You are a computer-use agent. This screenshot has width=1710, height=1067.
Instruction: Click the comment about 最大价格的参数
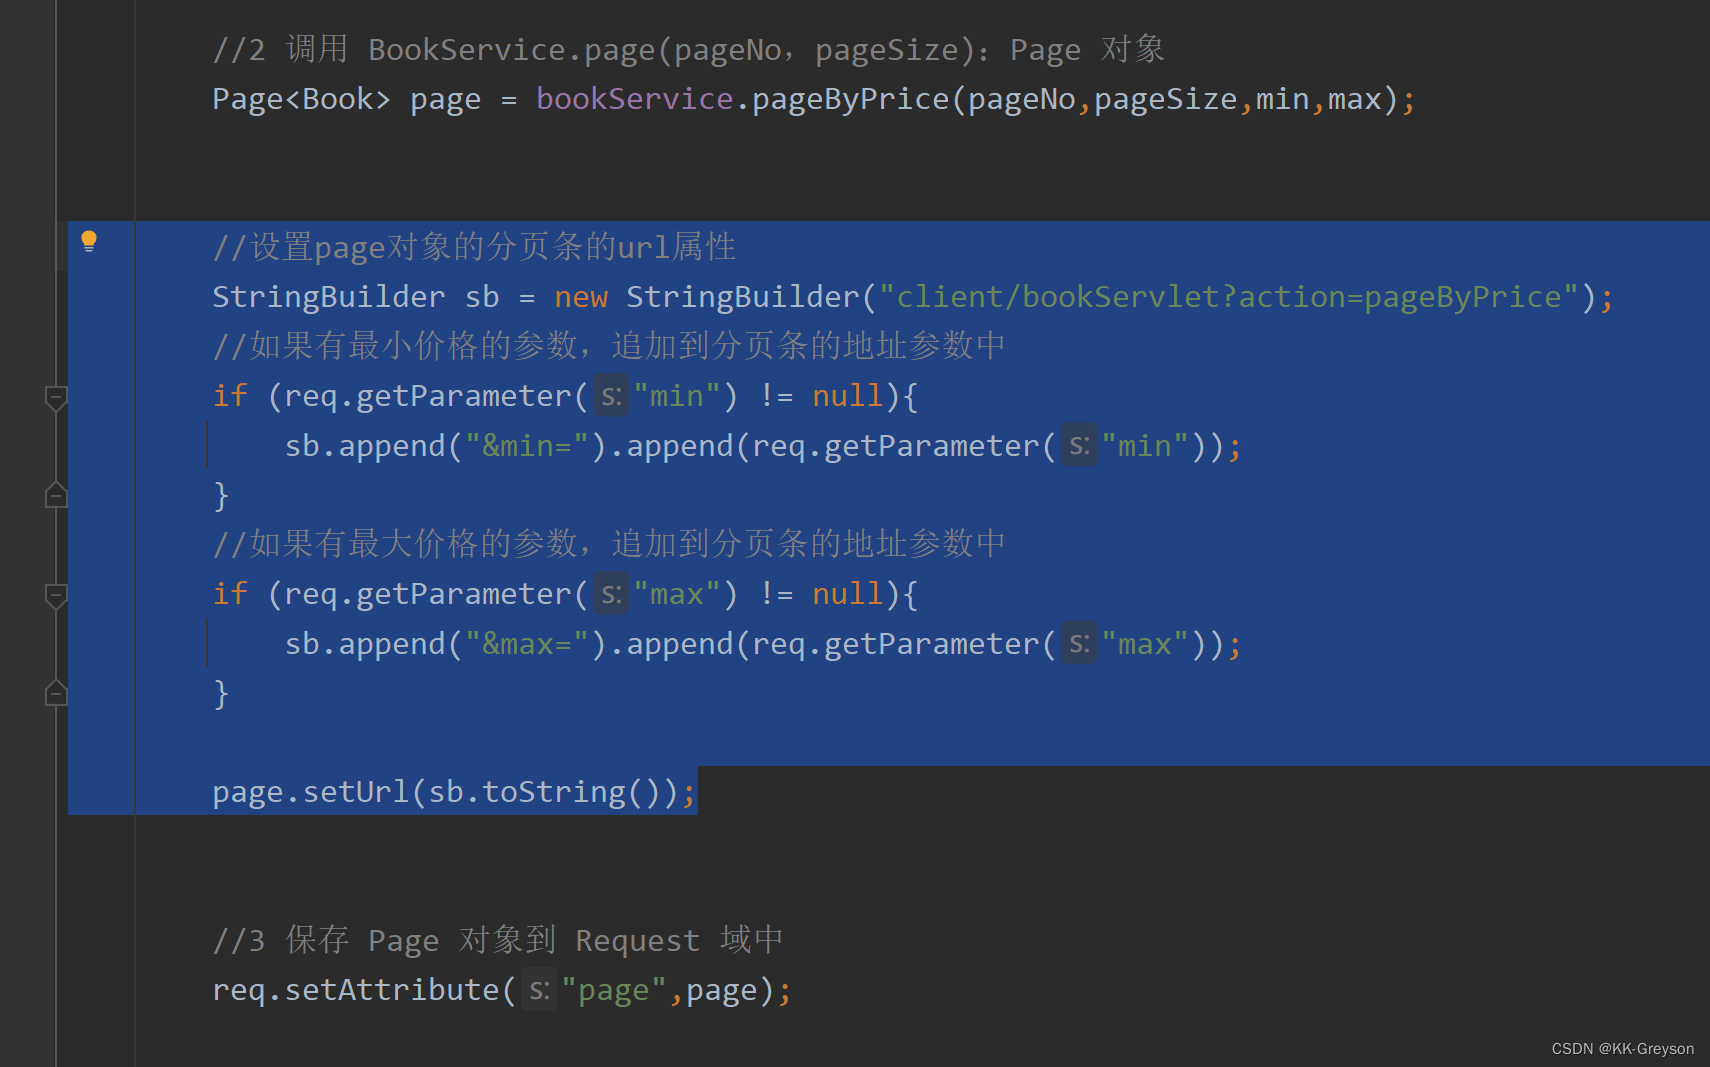coord(608,544)
